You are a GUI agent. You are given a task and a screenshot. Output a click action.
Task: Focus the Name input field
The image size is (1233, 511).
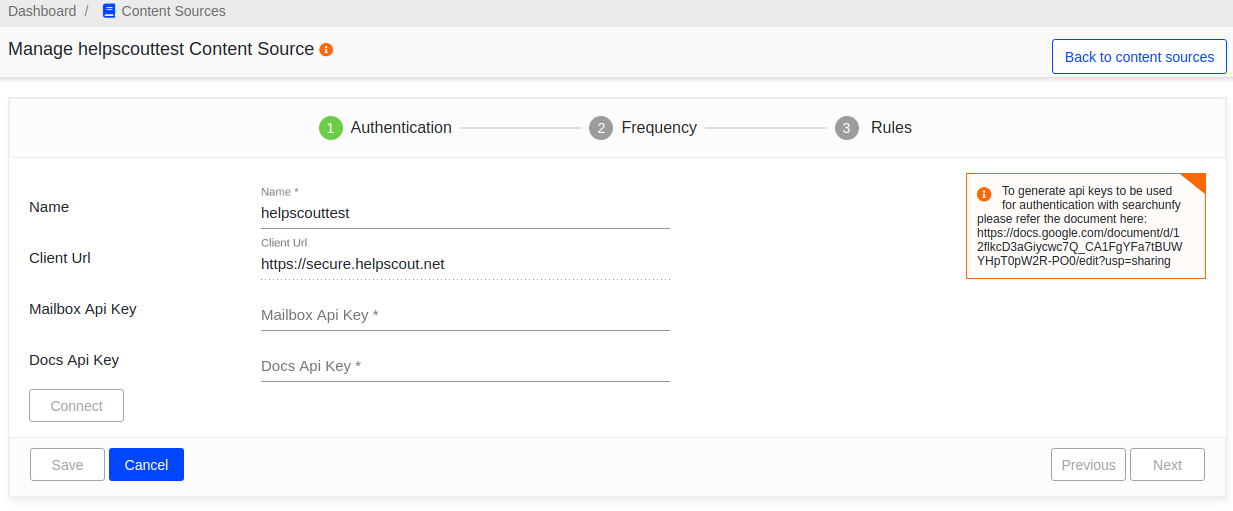point(465,213)
